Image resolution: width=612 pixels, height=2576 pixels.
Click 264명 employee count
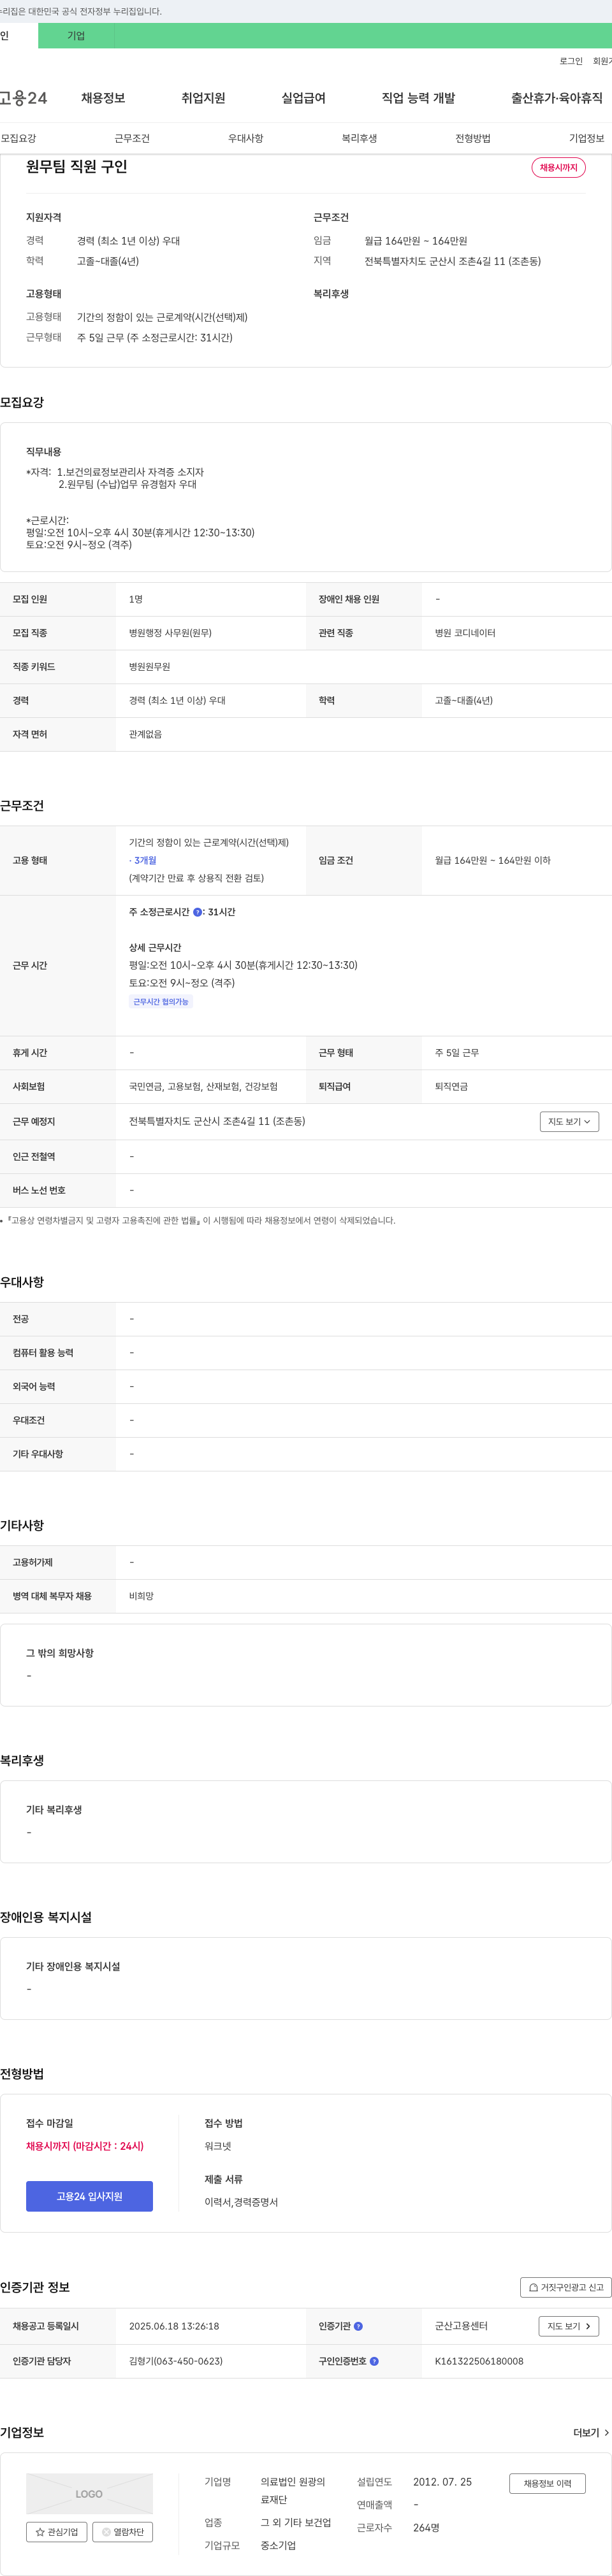(426, 2527)
